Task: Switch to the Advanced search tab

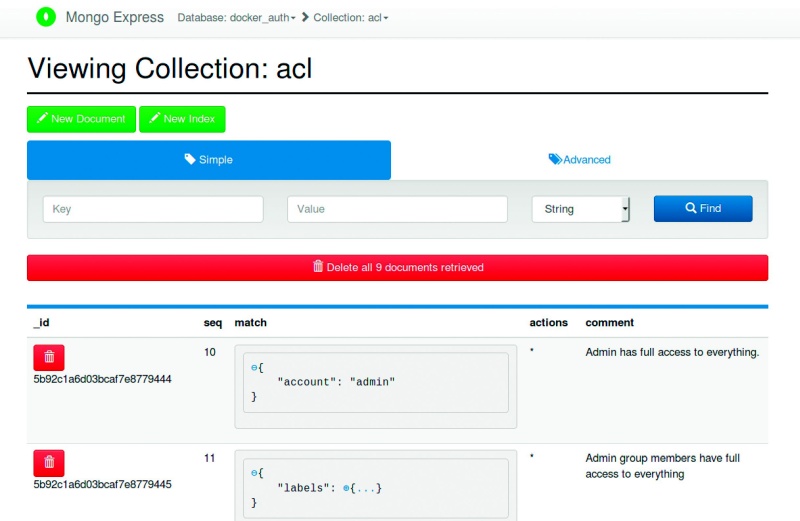Action: point(580,160)
